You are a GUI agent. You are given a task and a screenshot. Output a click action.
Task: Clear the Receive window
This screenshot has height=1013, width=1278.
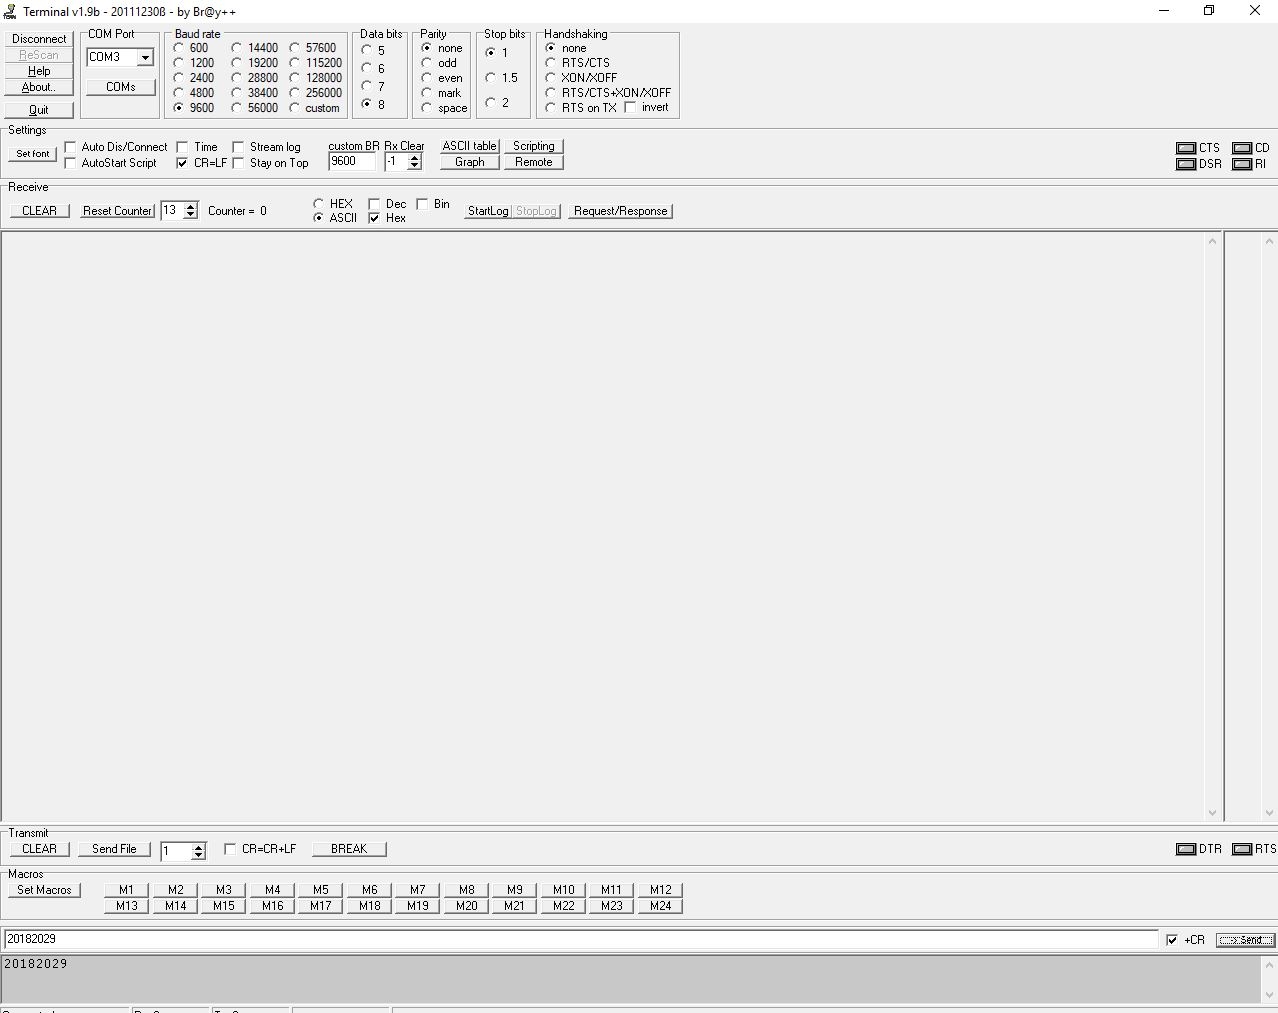pos(40,211)
